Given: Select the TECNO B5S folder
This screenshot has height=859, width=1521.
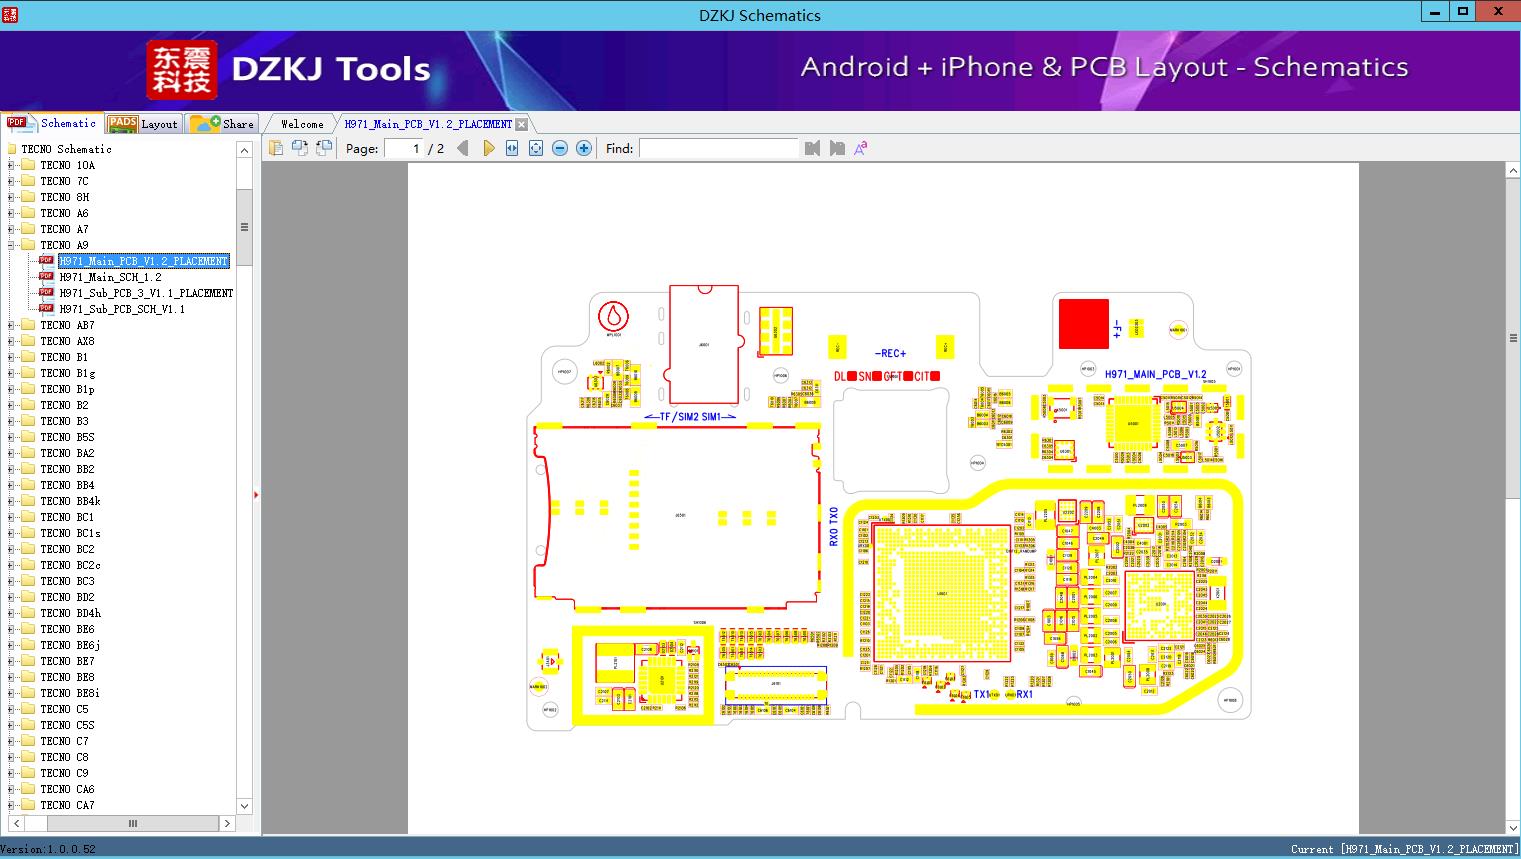Looking at the screenshot, I should 67,437.
